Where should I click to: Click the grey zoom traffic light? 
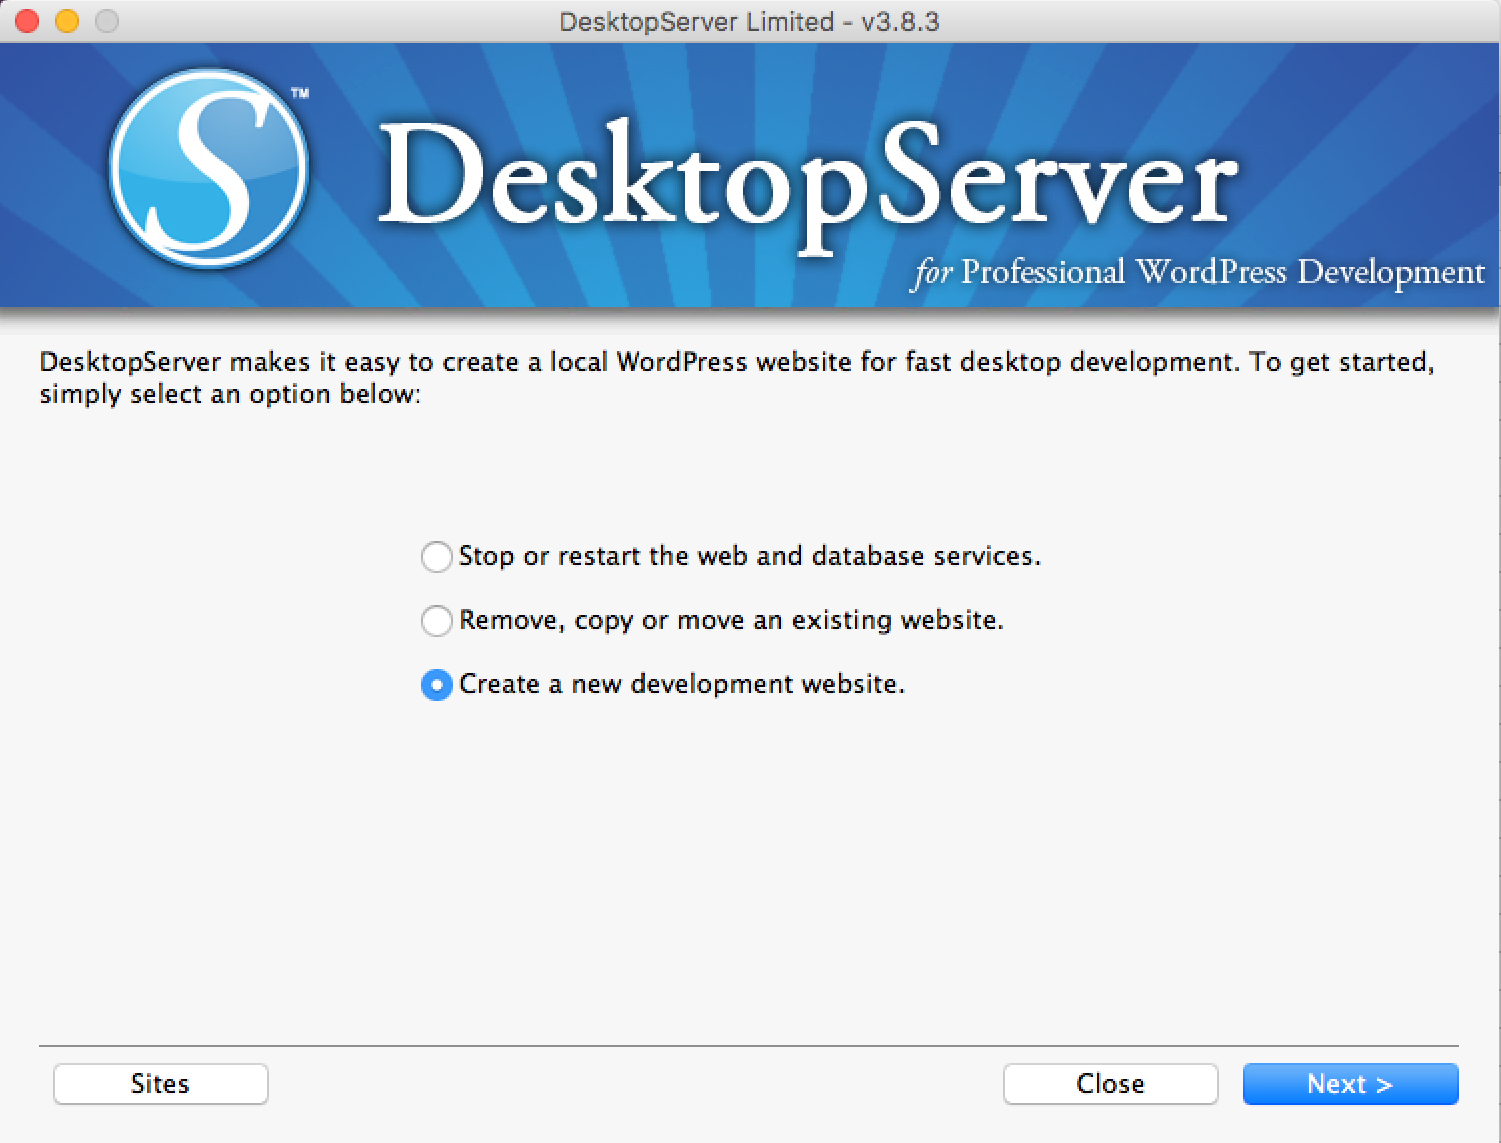(x=105, y=20)
